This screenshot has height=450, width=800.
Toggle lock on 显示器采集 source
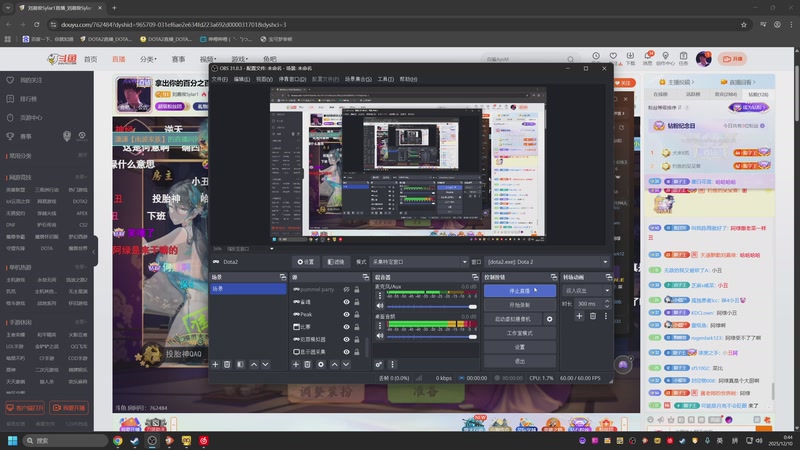(357, 352)
